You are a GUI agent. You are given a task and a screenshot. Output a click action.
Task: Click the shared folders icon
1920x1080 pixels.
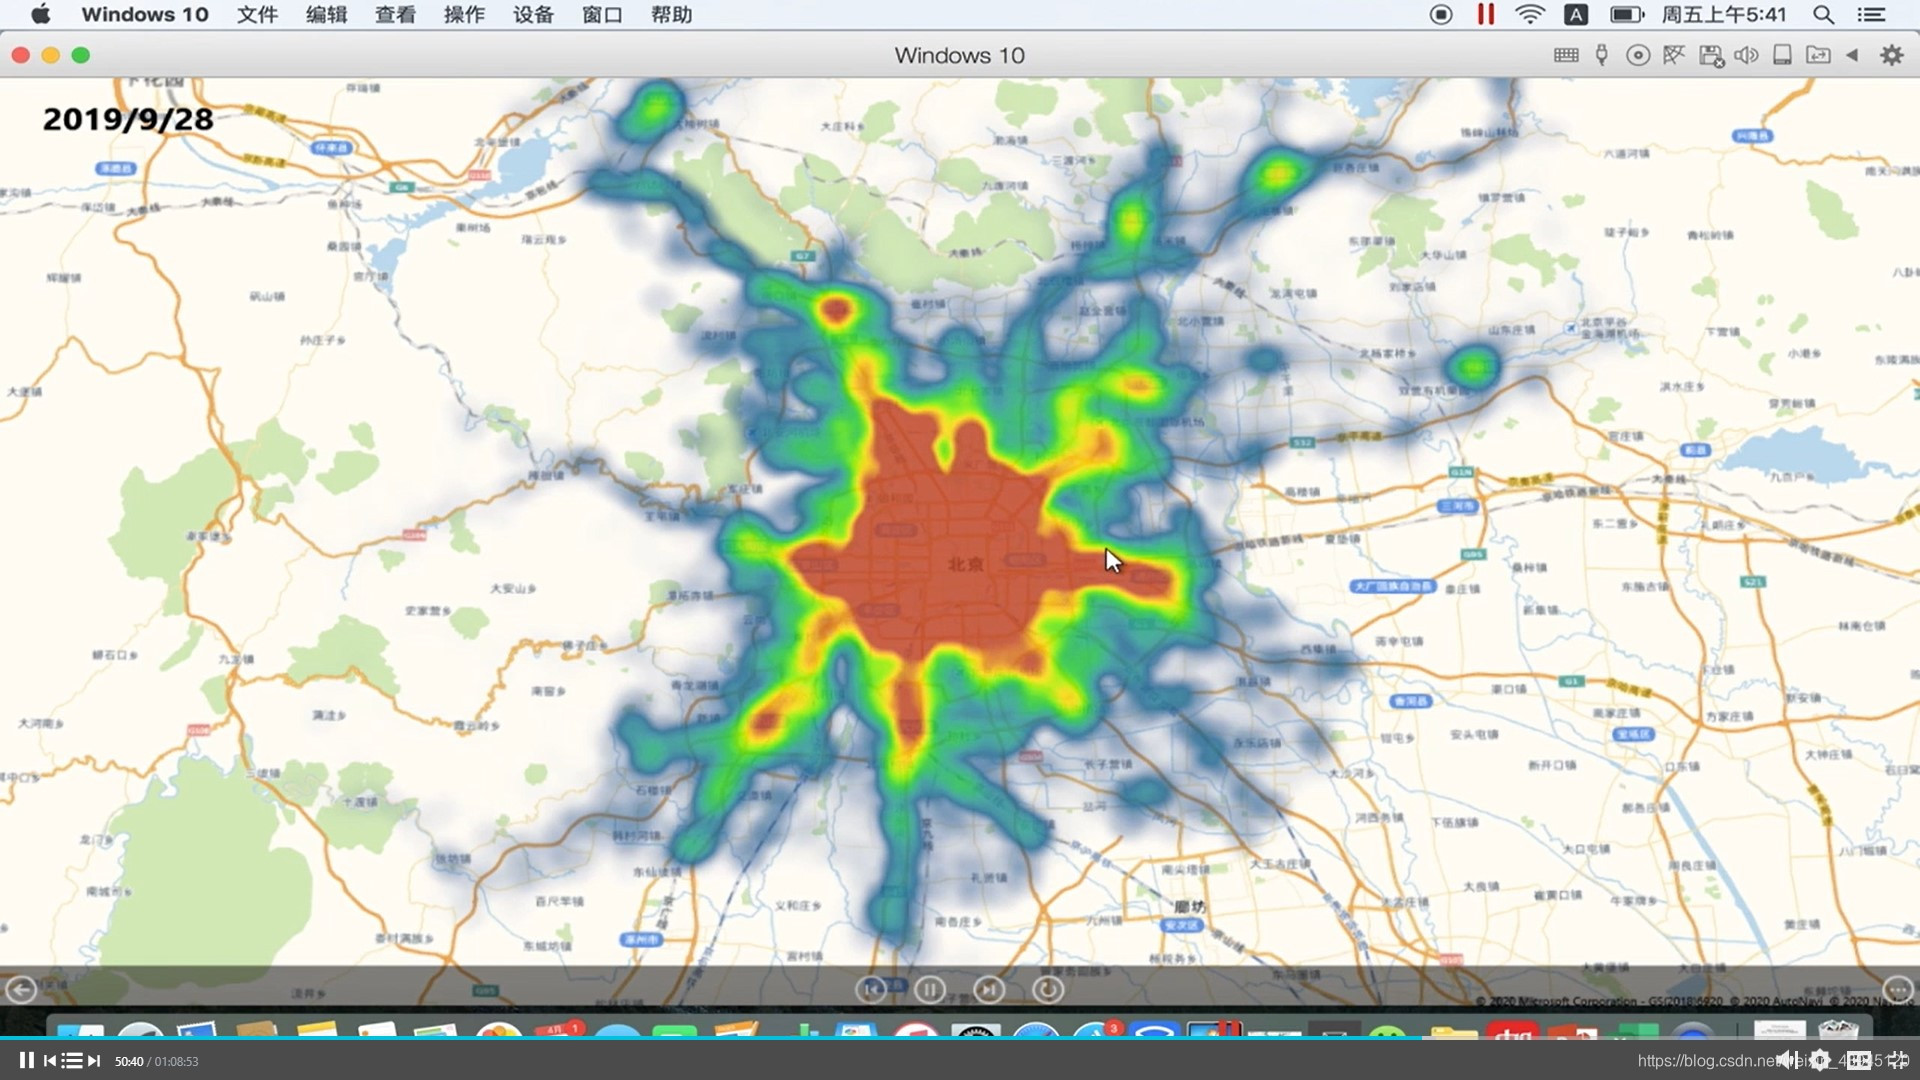[x=1818, y=55]
